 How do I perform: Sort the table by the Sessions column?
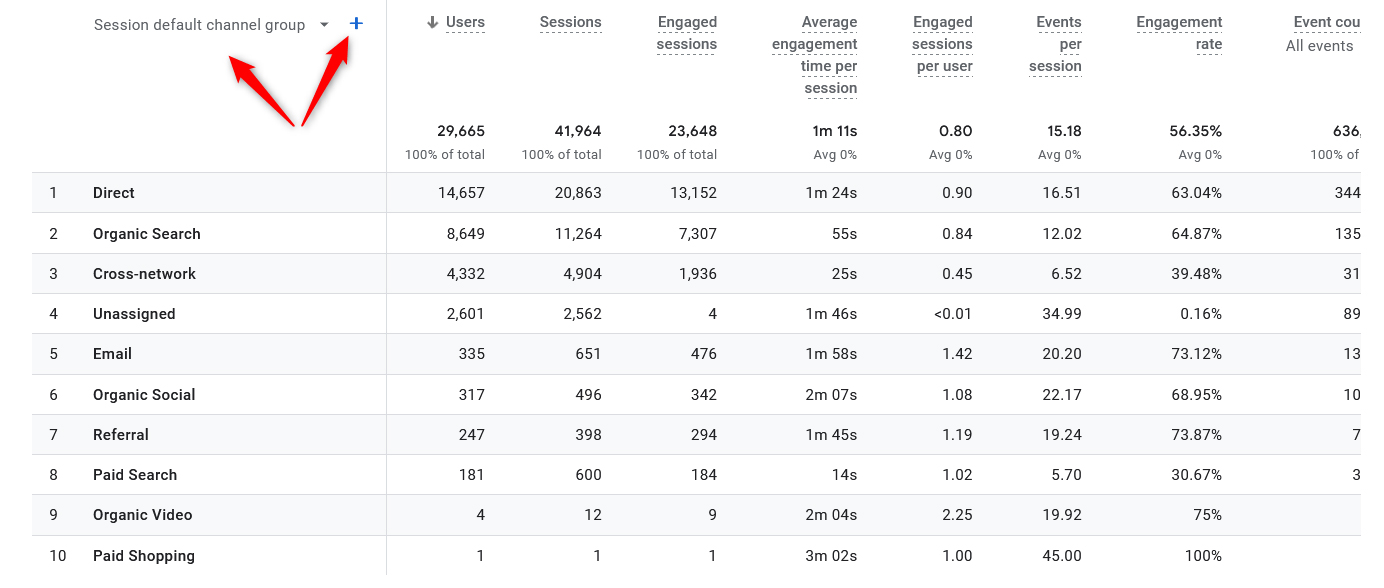point(571,22)
